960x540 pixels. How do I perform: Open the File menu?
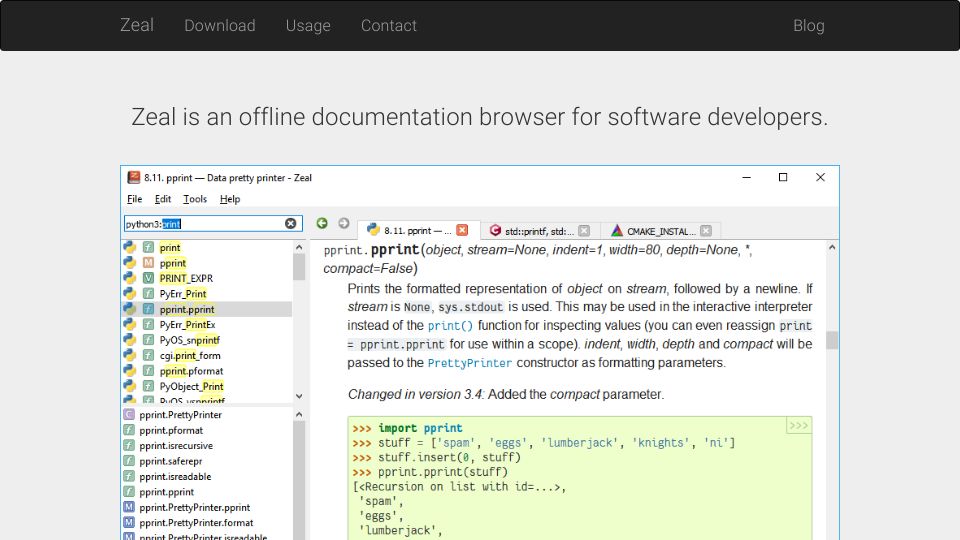[x=135, y=199]
